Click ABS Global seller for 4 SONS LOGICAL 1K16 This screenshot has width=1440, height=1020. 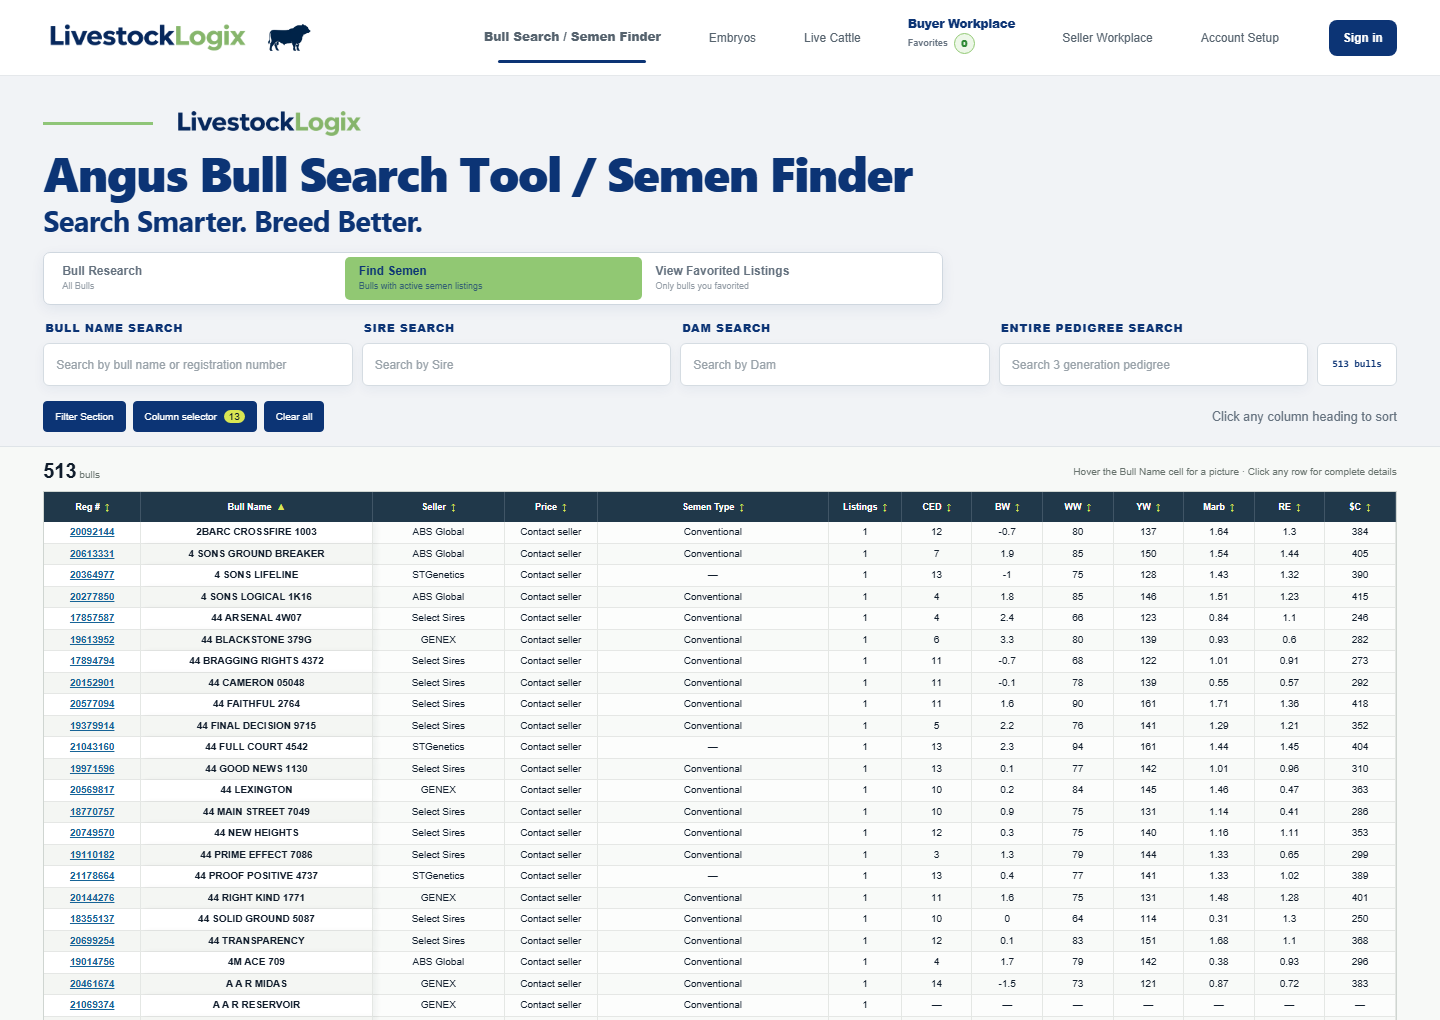438,597
